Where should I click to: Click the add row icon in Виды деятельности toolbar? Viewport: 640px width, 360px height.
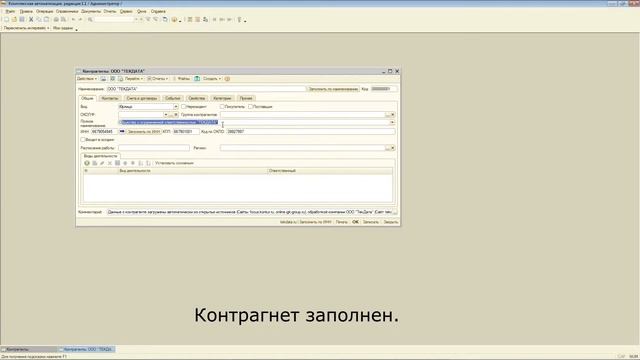pos(87,163)
